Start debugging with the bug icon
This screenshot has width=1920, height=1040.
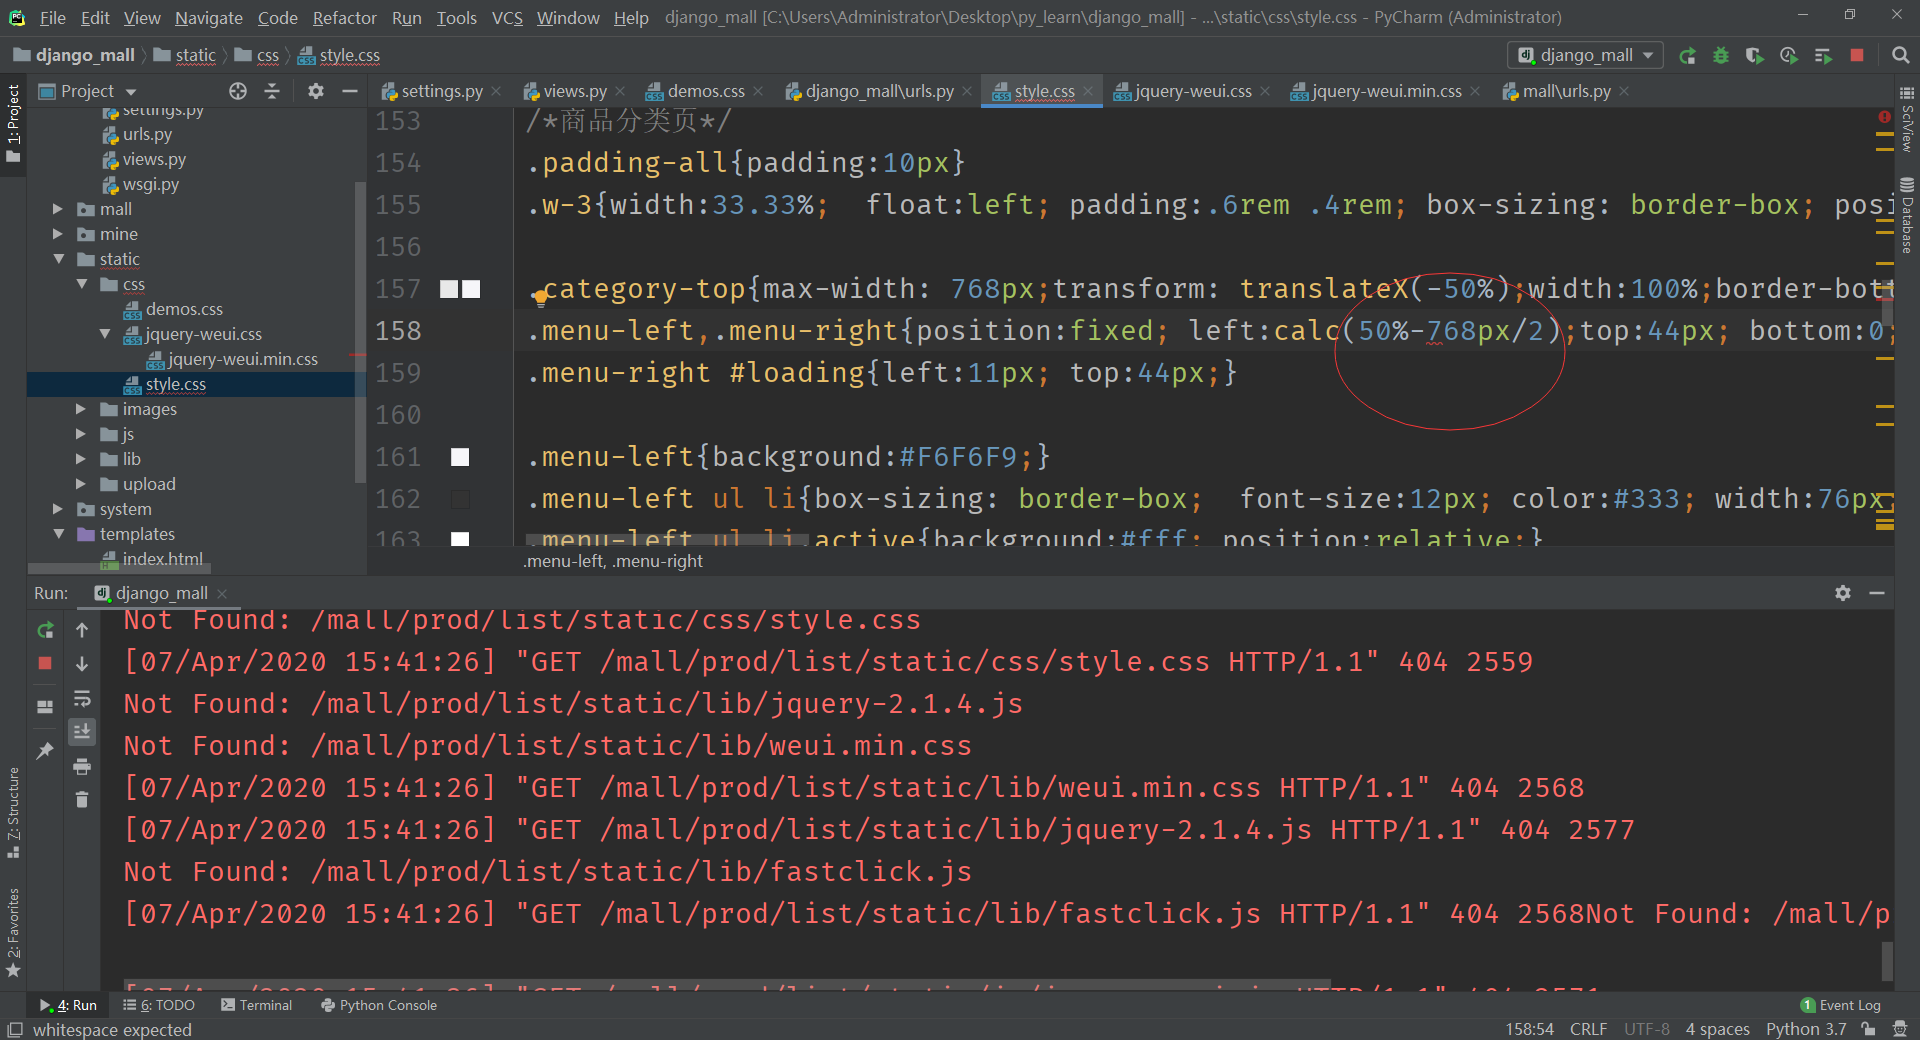tap(1721, 56)
